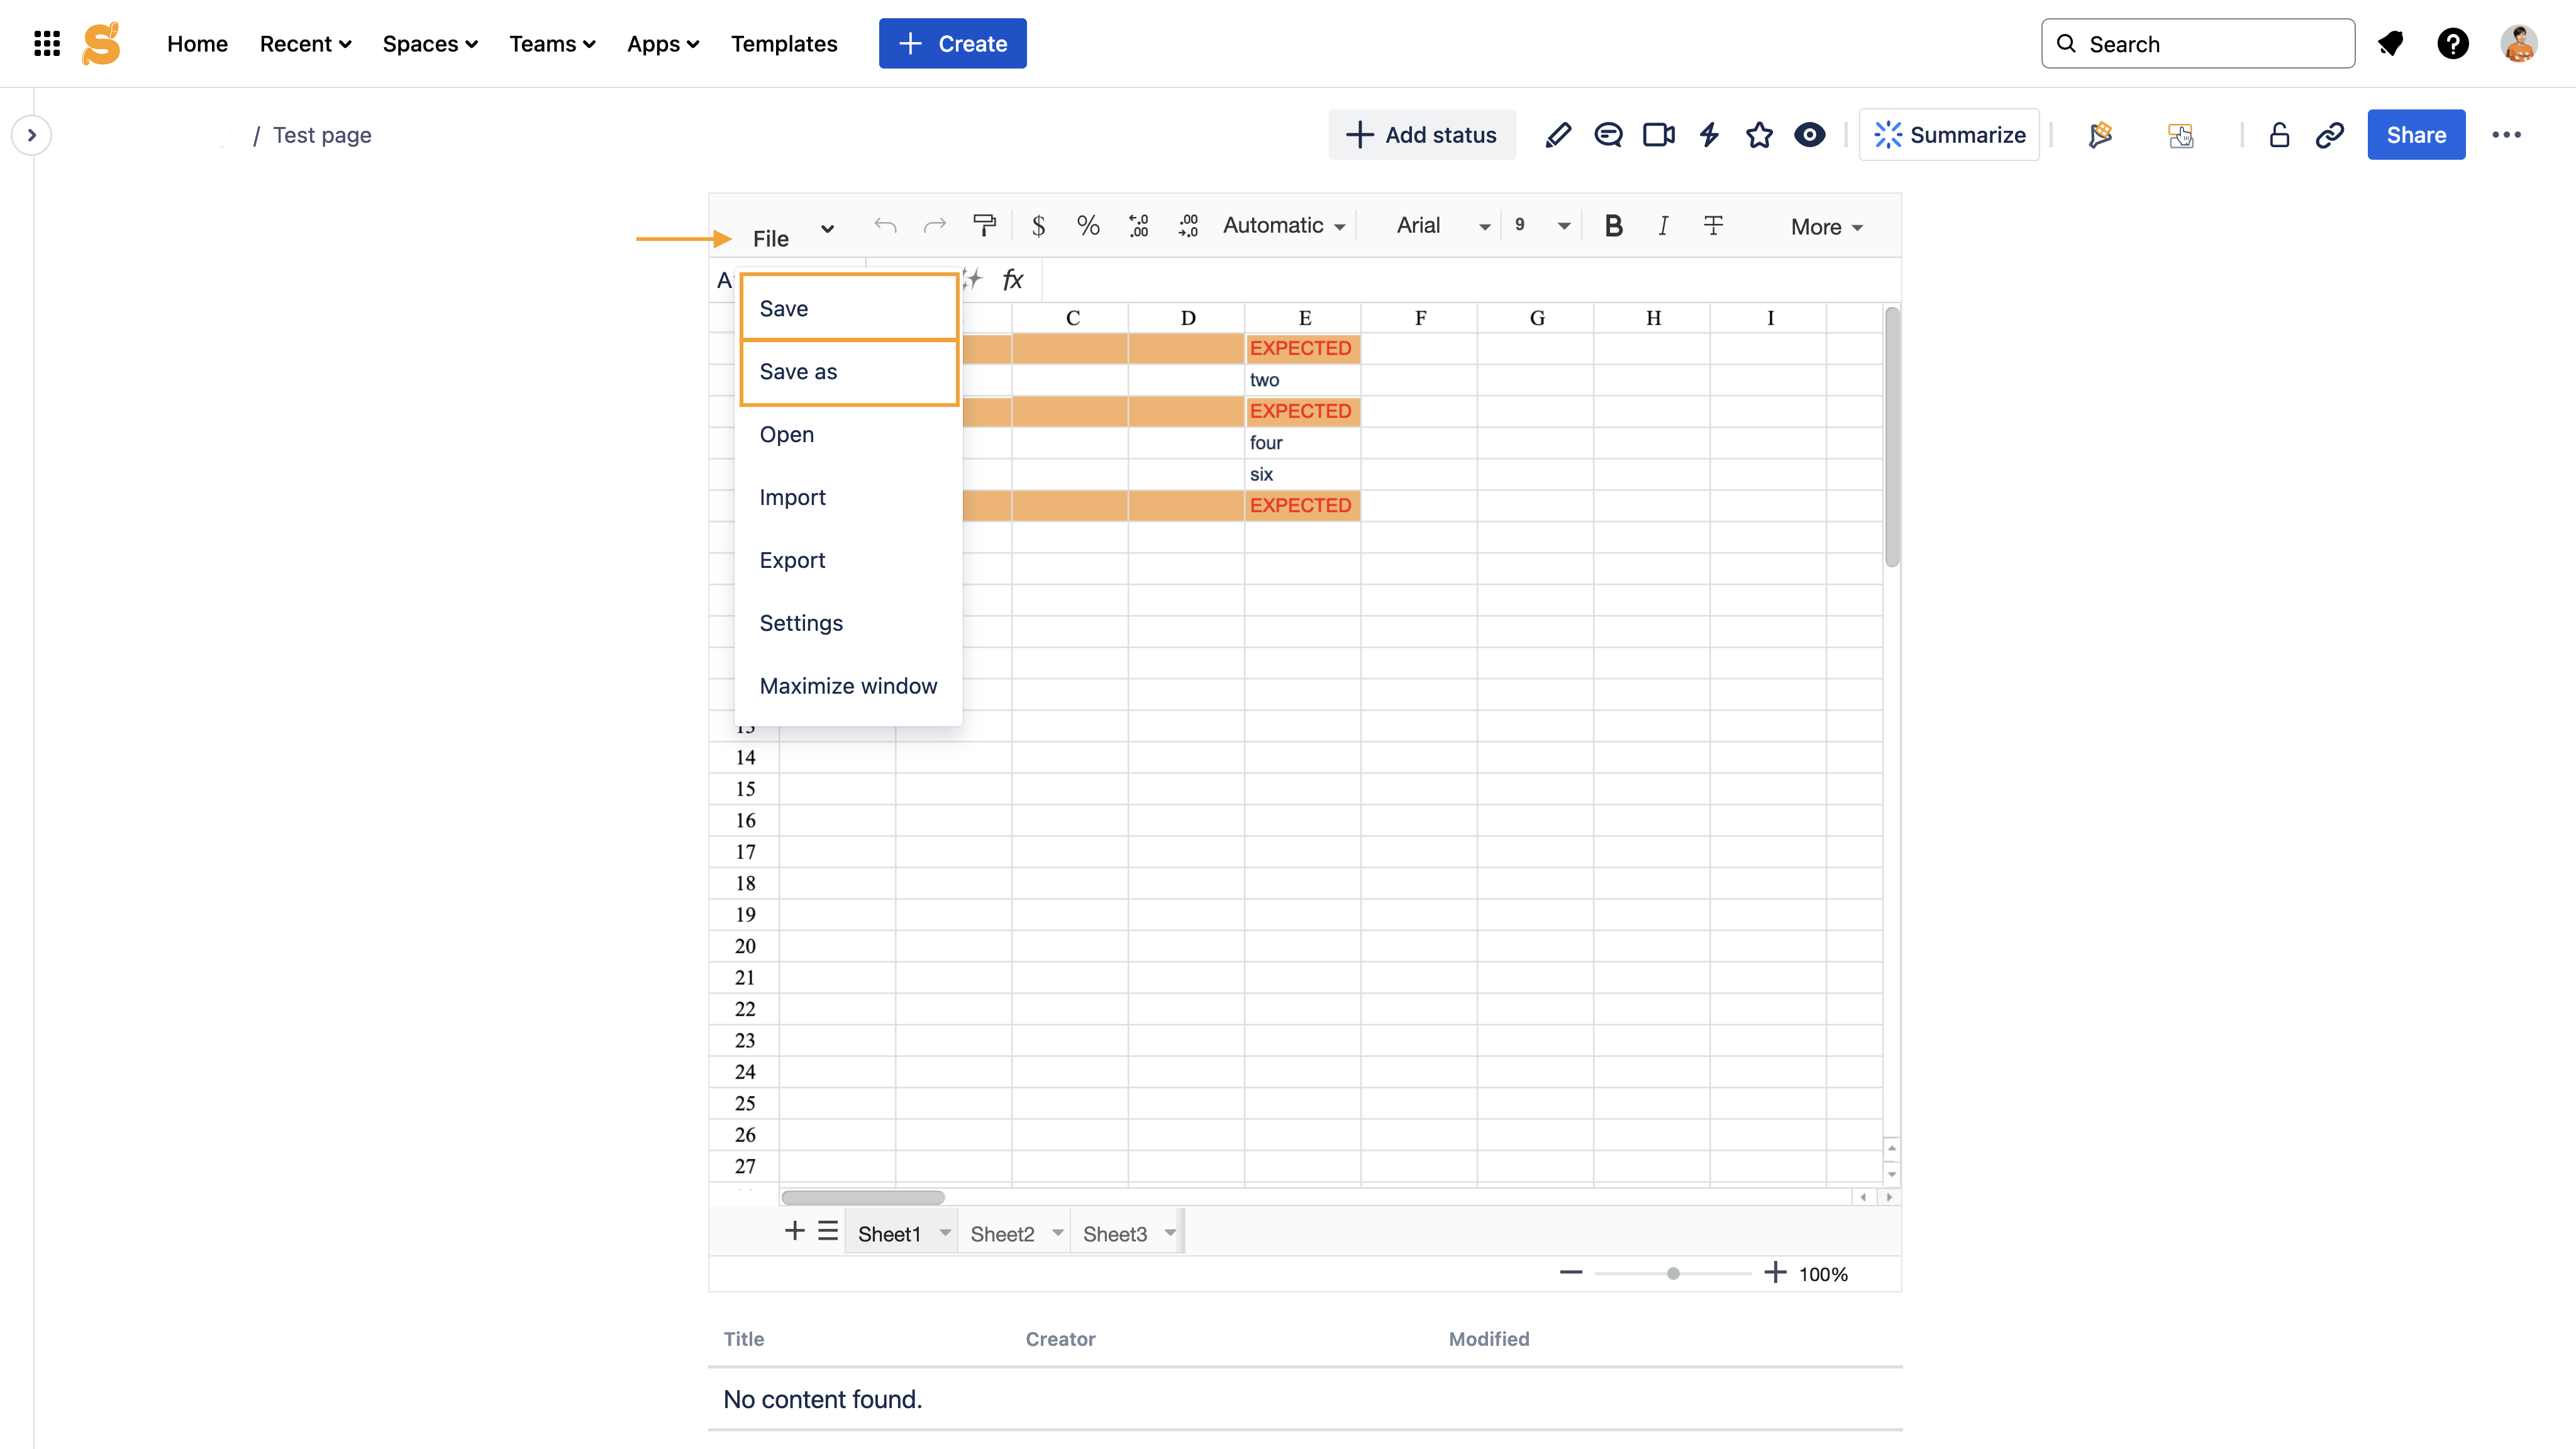Open the inline comment icon

click(x=1608, y=135)
